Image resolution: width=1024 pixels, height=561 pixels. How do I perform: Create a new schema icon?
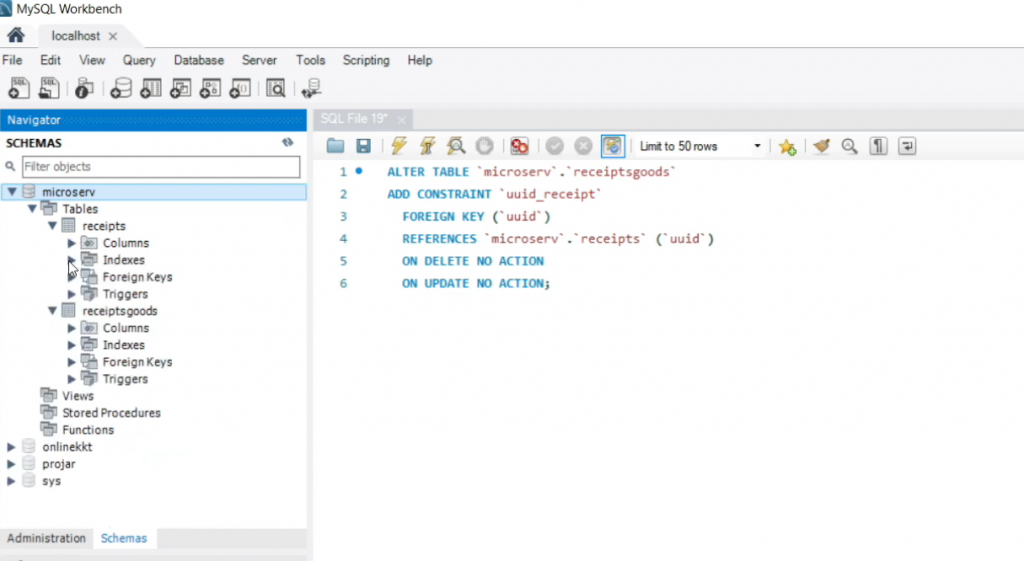[120, 88]
